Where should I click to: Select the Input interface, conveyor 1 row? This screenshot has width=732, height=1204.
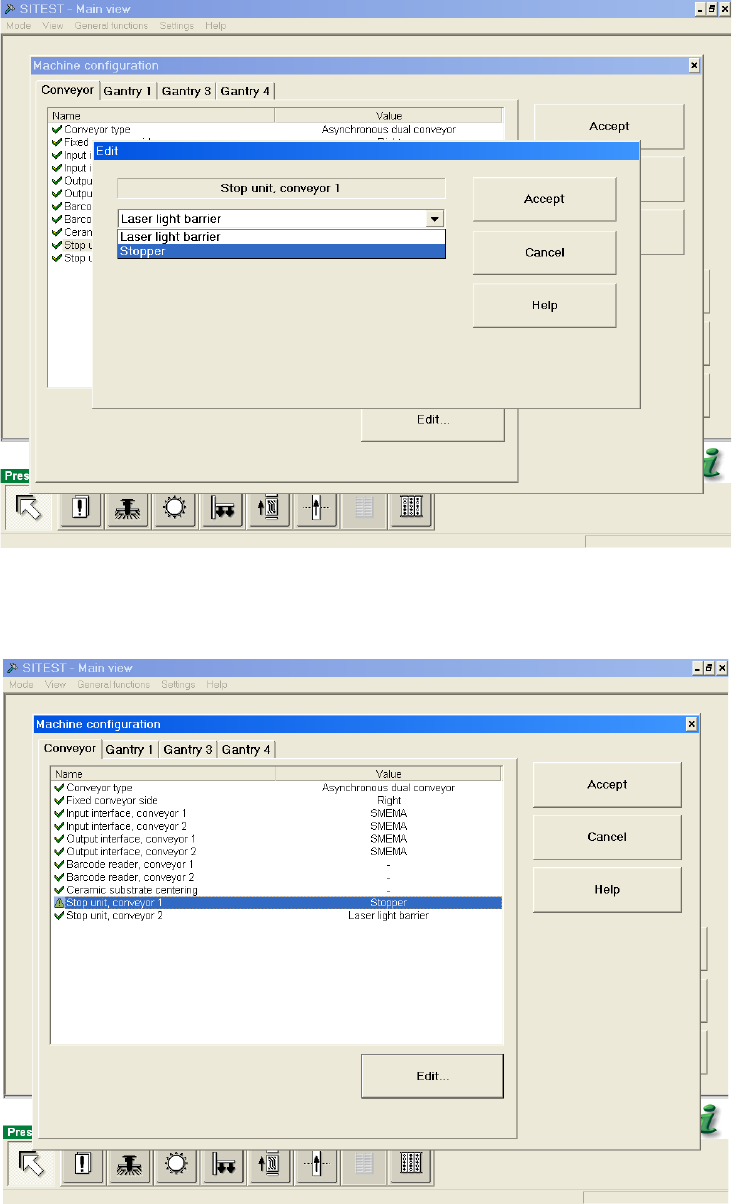pyautogui.click(x=276, y=813)
